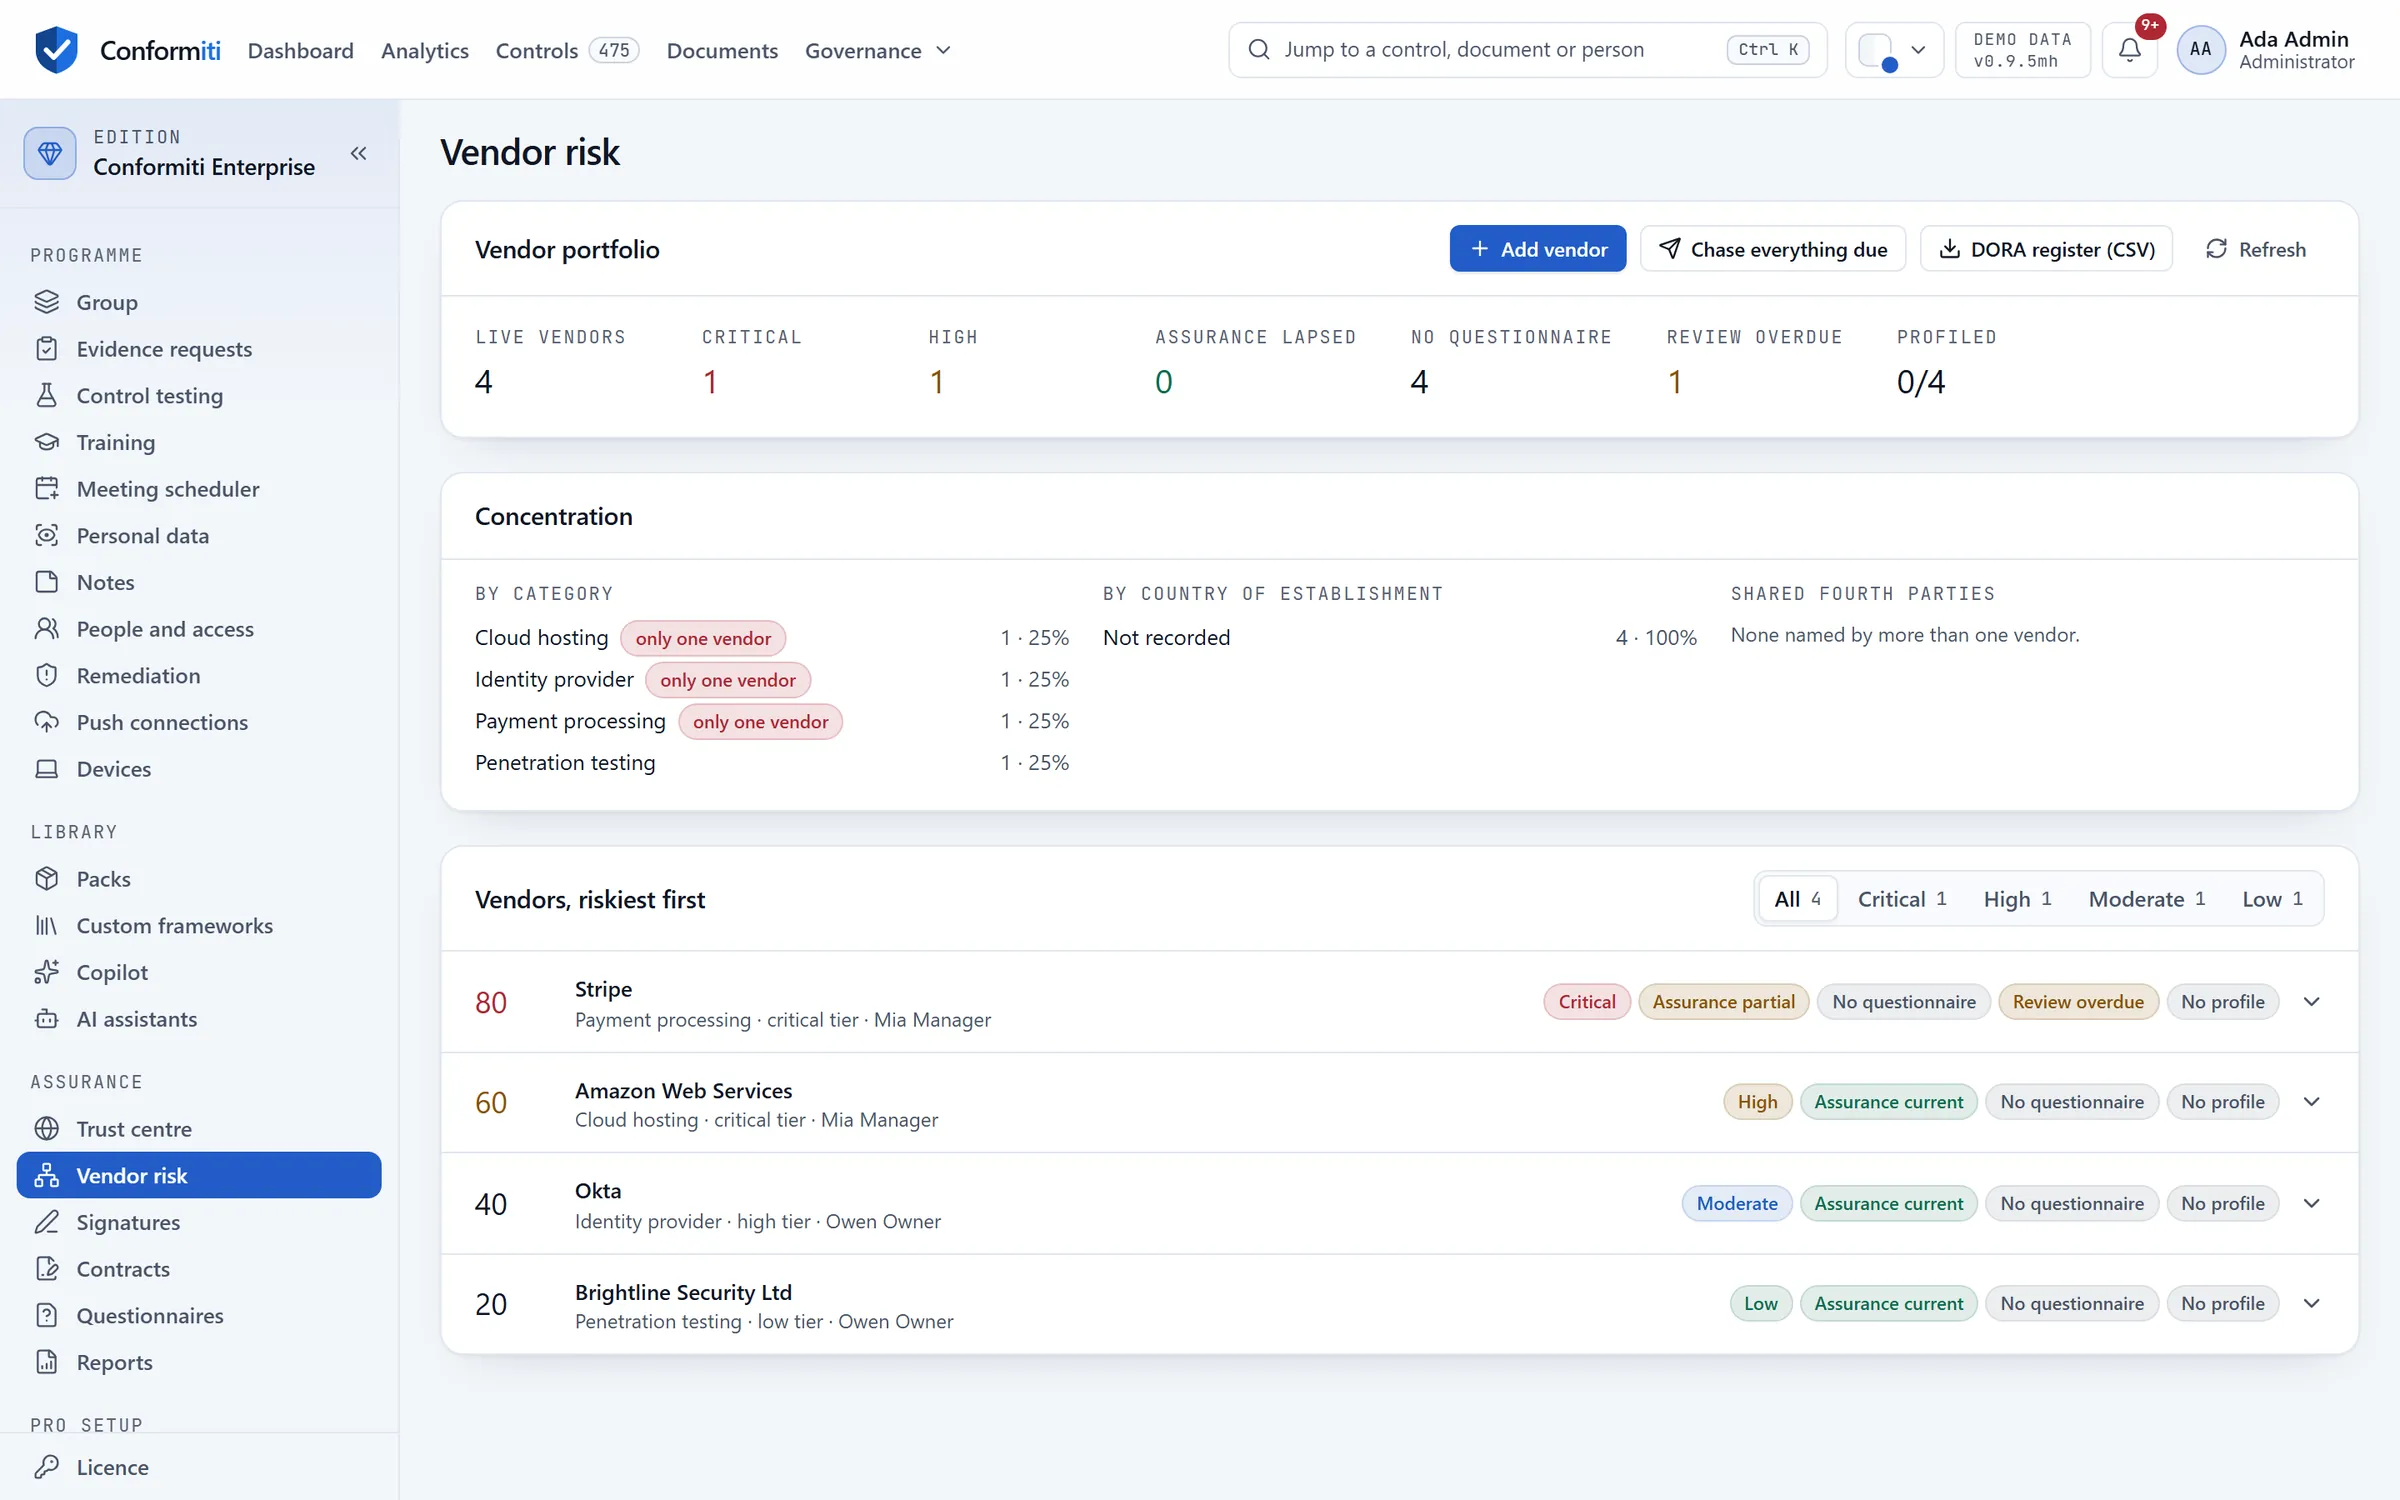Filter vendors by Low tab

tap(2272, 899)
